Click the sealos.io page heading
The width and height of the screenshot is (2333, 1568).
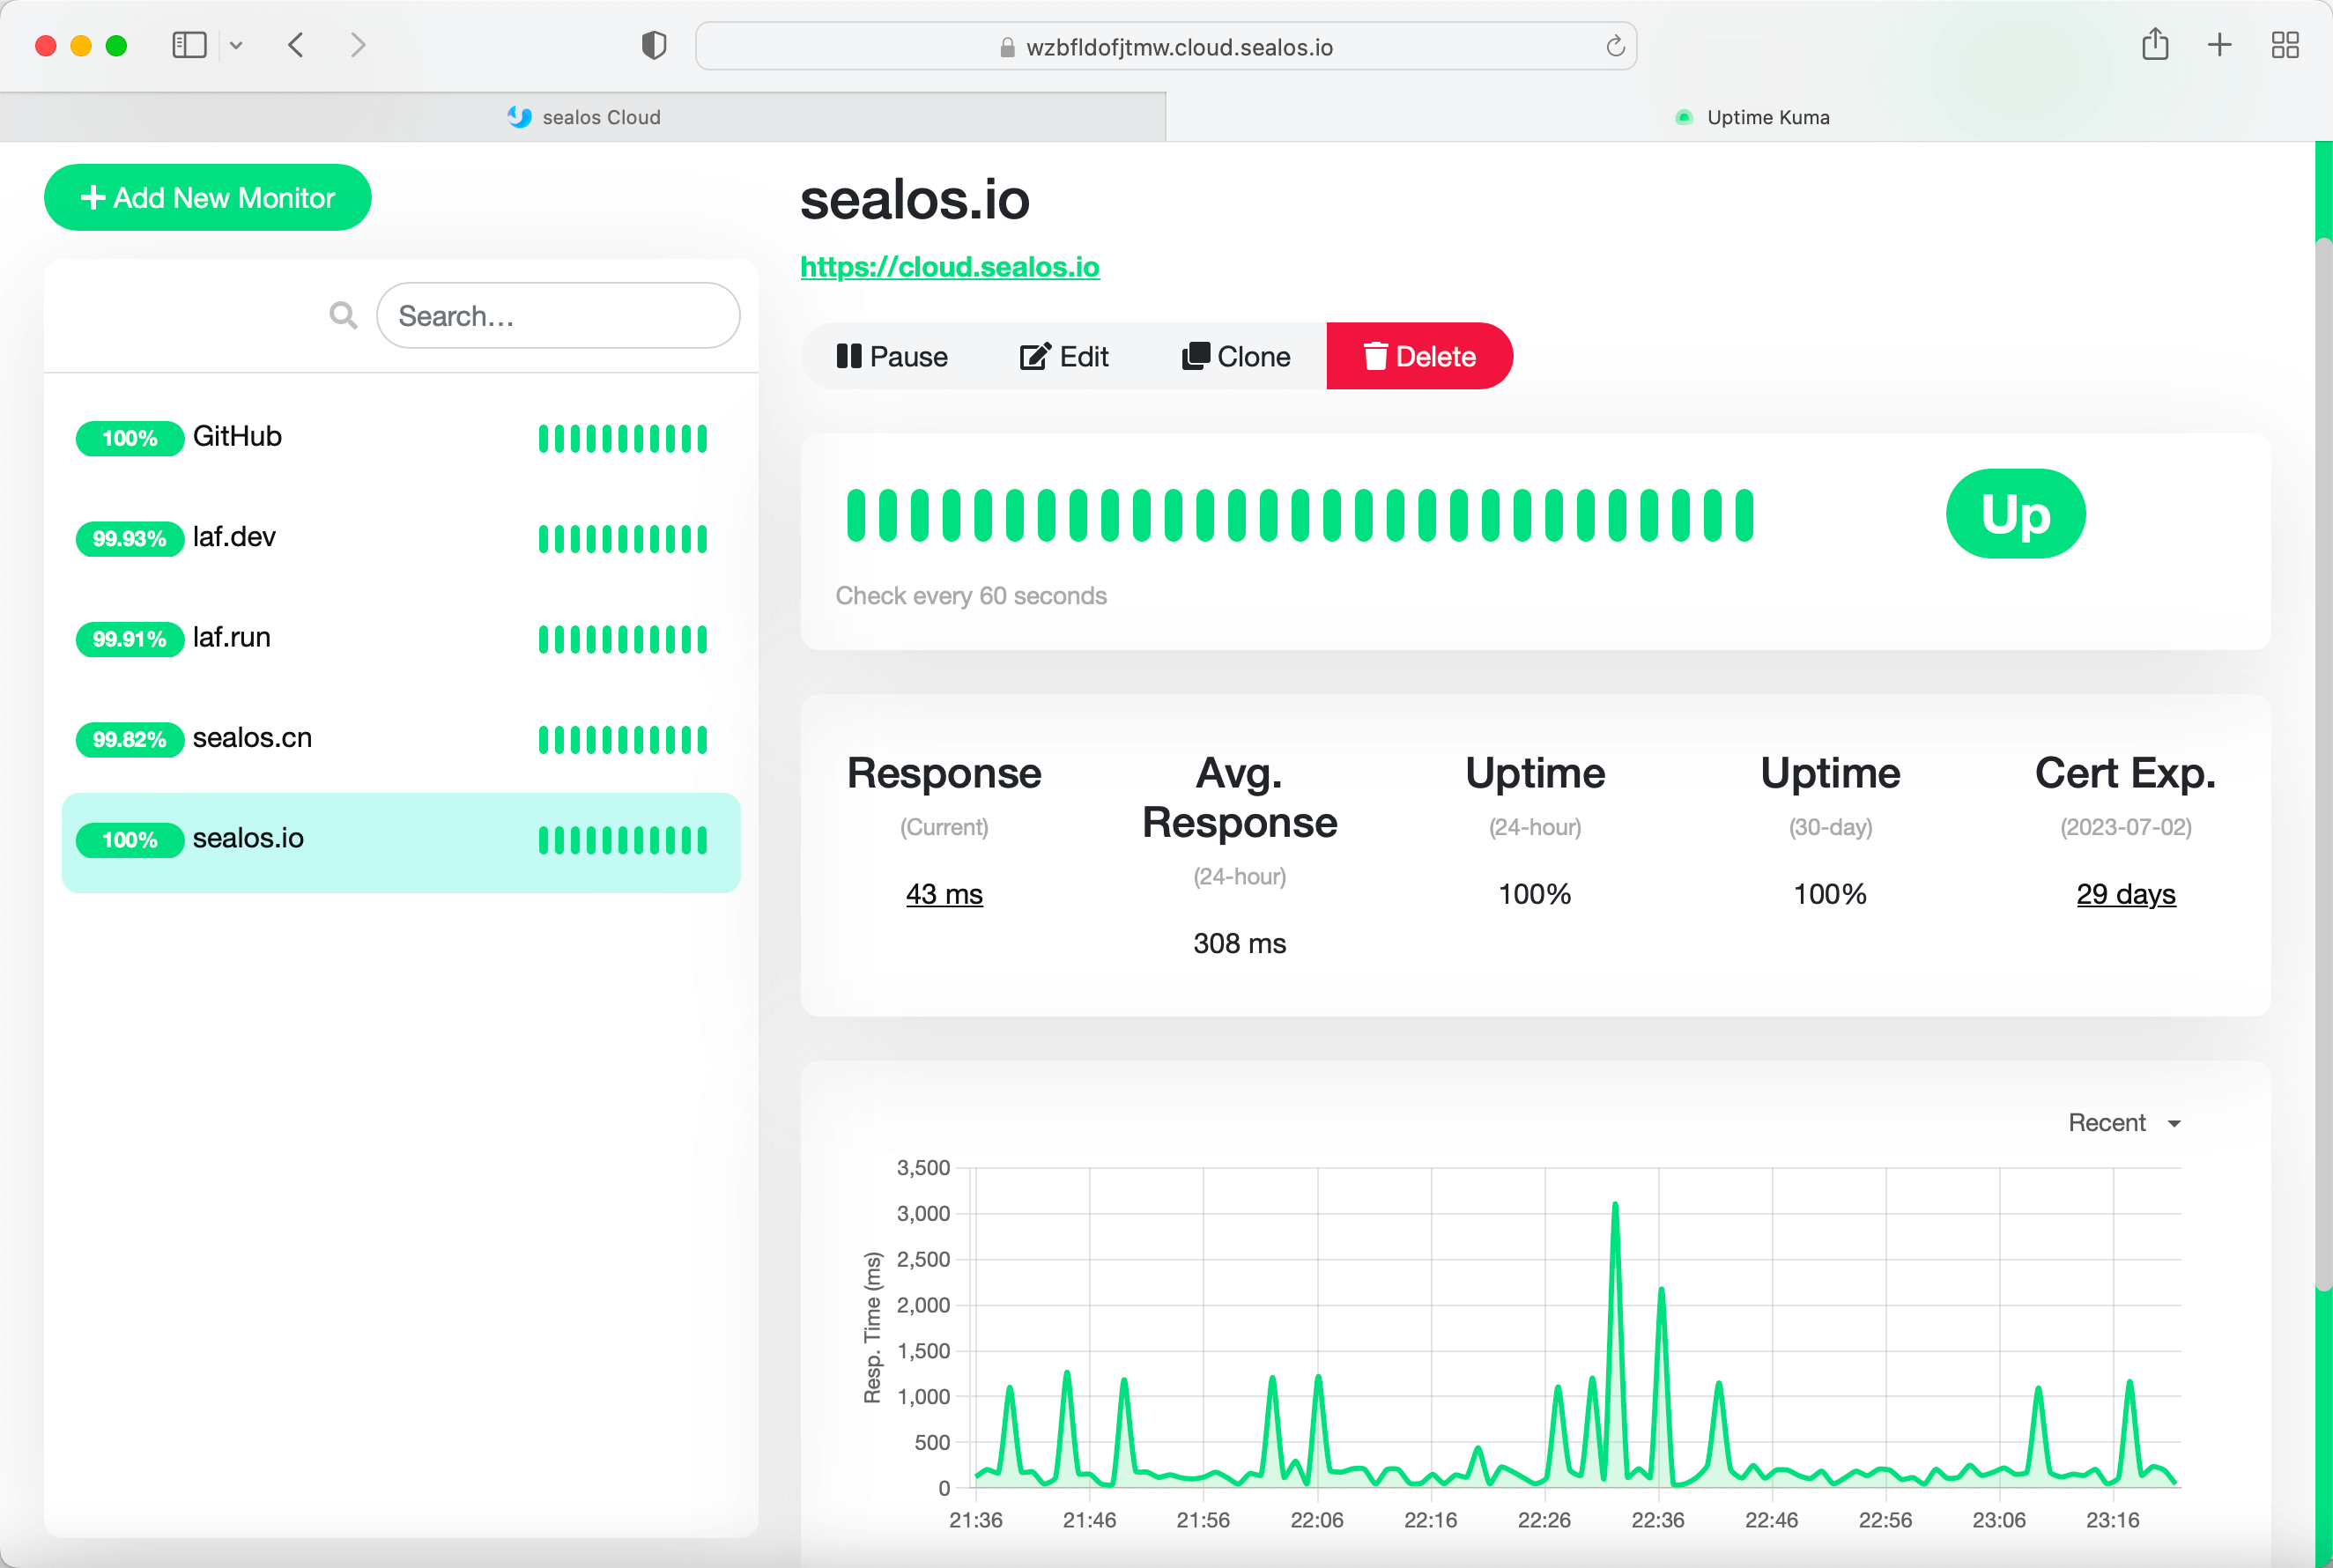coord(914,199)
